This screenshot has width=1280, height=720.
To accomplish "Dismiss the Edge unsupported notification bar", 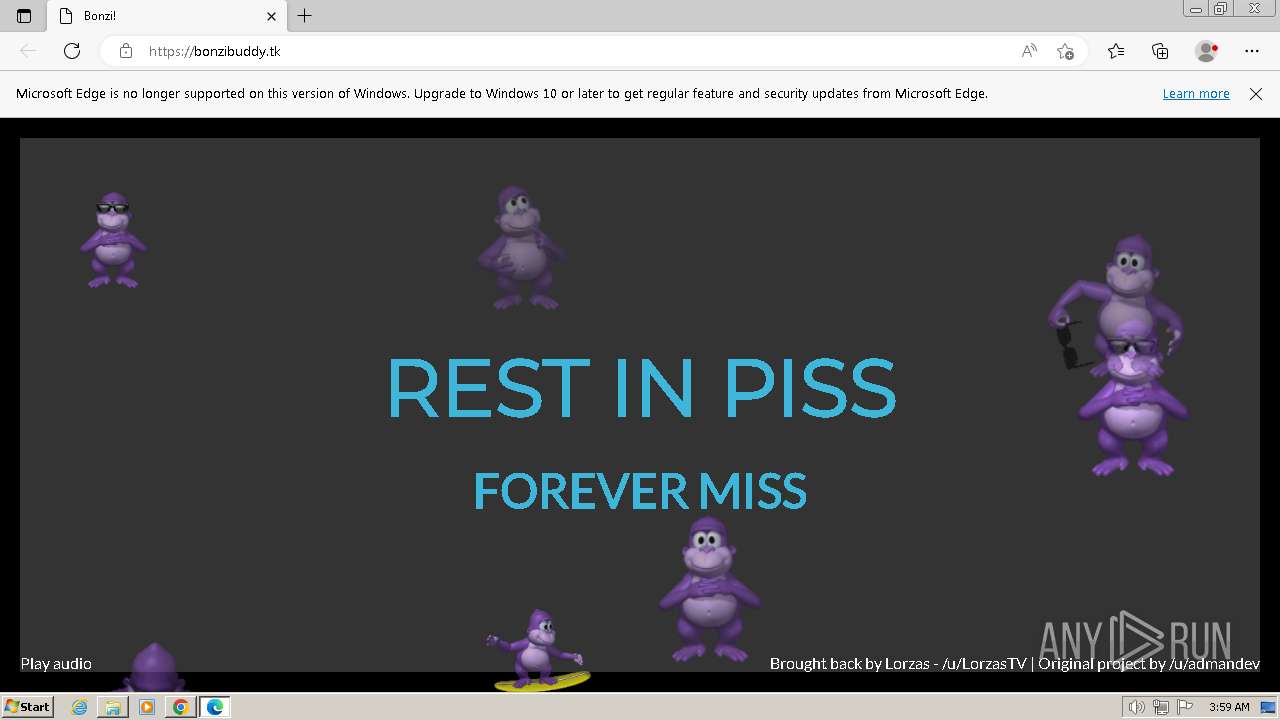I will pyautogui.click(x=1256, y=94).
